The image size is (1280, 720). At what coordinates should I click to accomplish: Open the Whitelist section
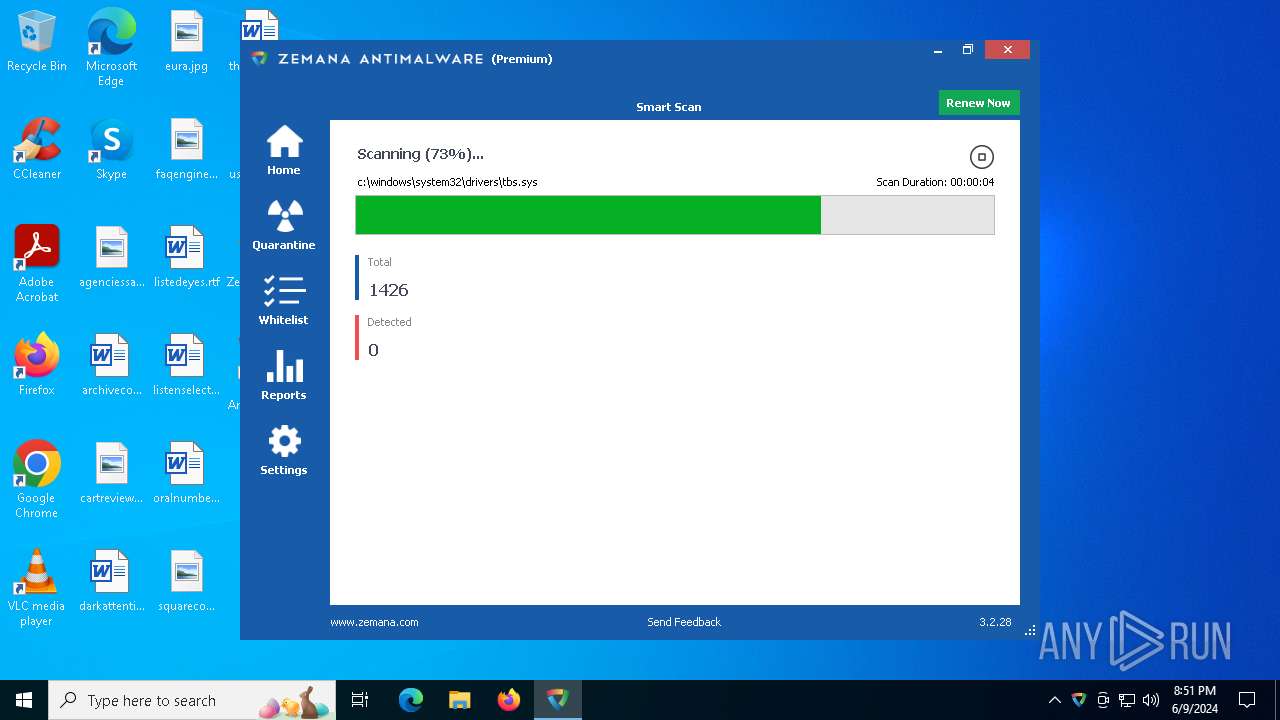point(284,300)
